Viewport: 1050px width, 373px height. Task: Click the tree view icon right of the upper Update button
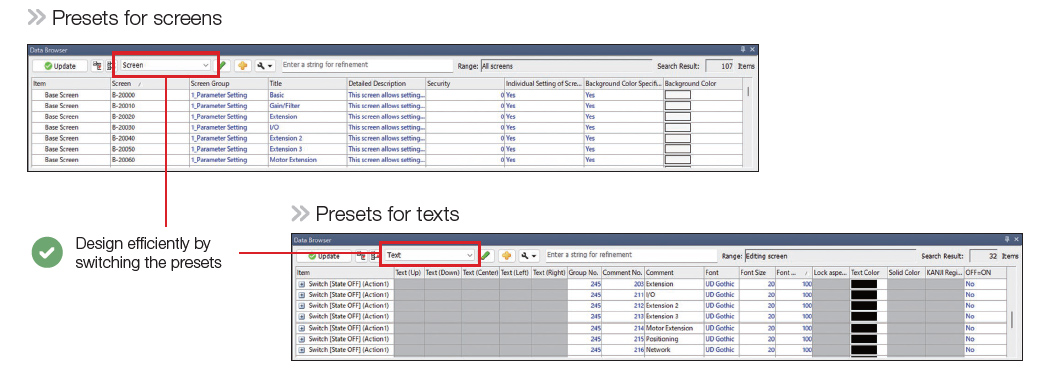click(x=97, y=66)
